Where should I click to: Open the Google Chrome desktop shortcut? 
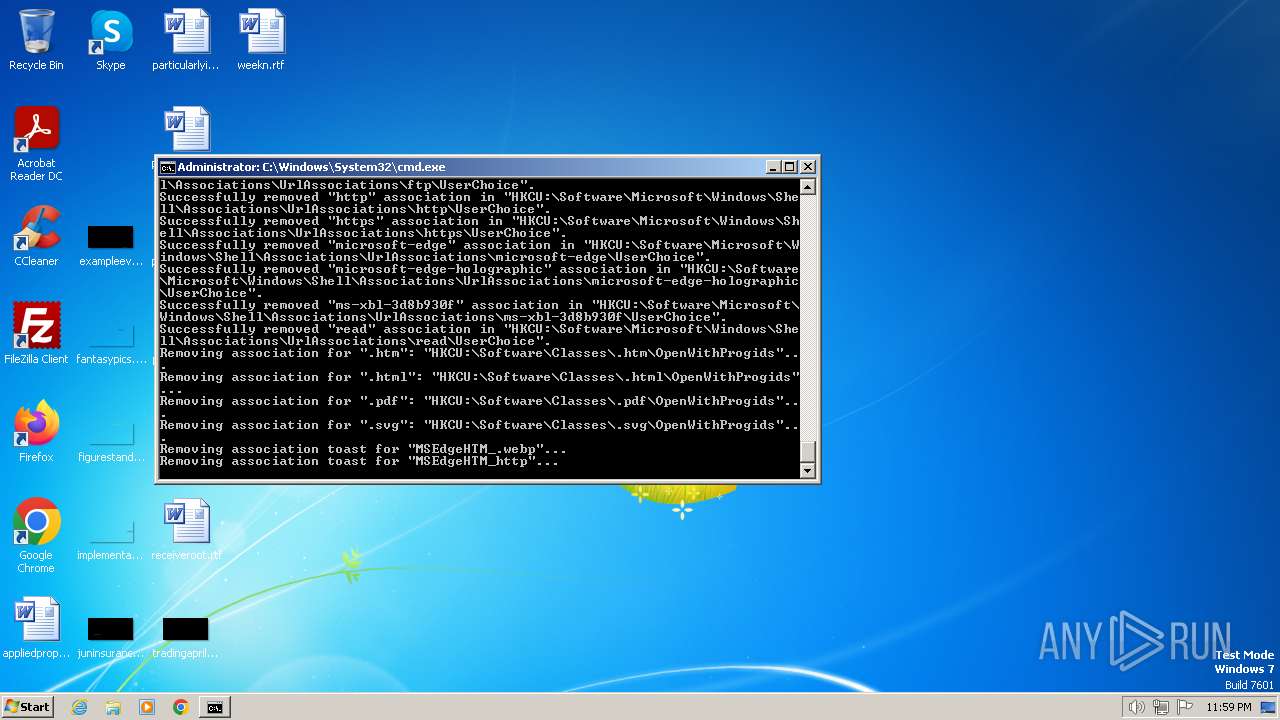point(36,535)
